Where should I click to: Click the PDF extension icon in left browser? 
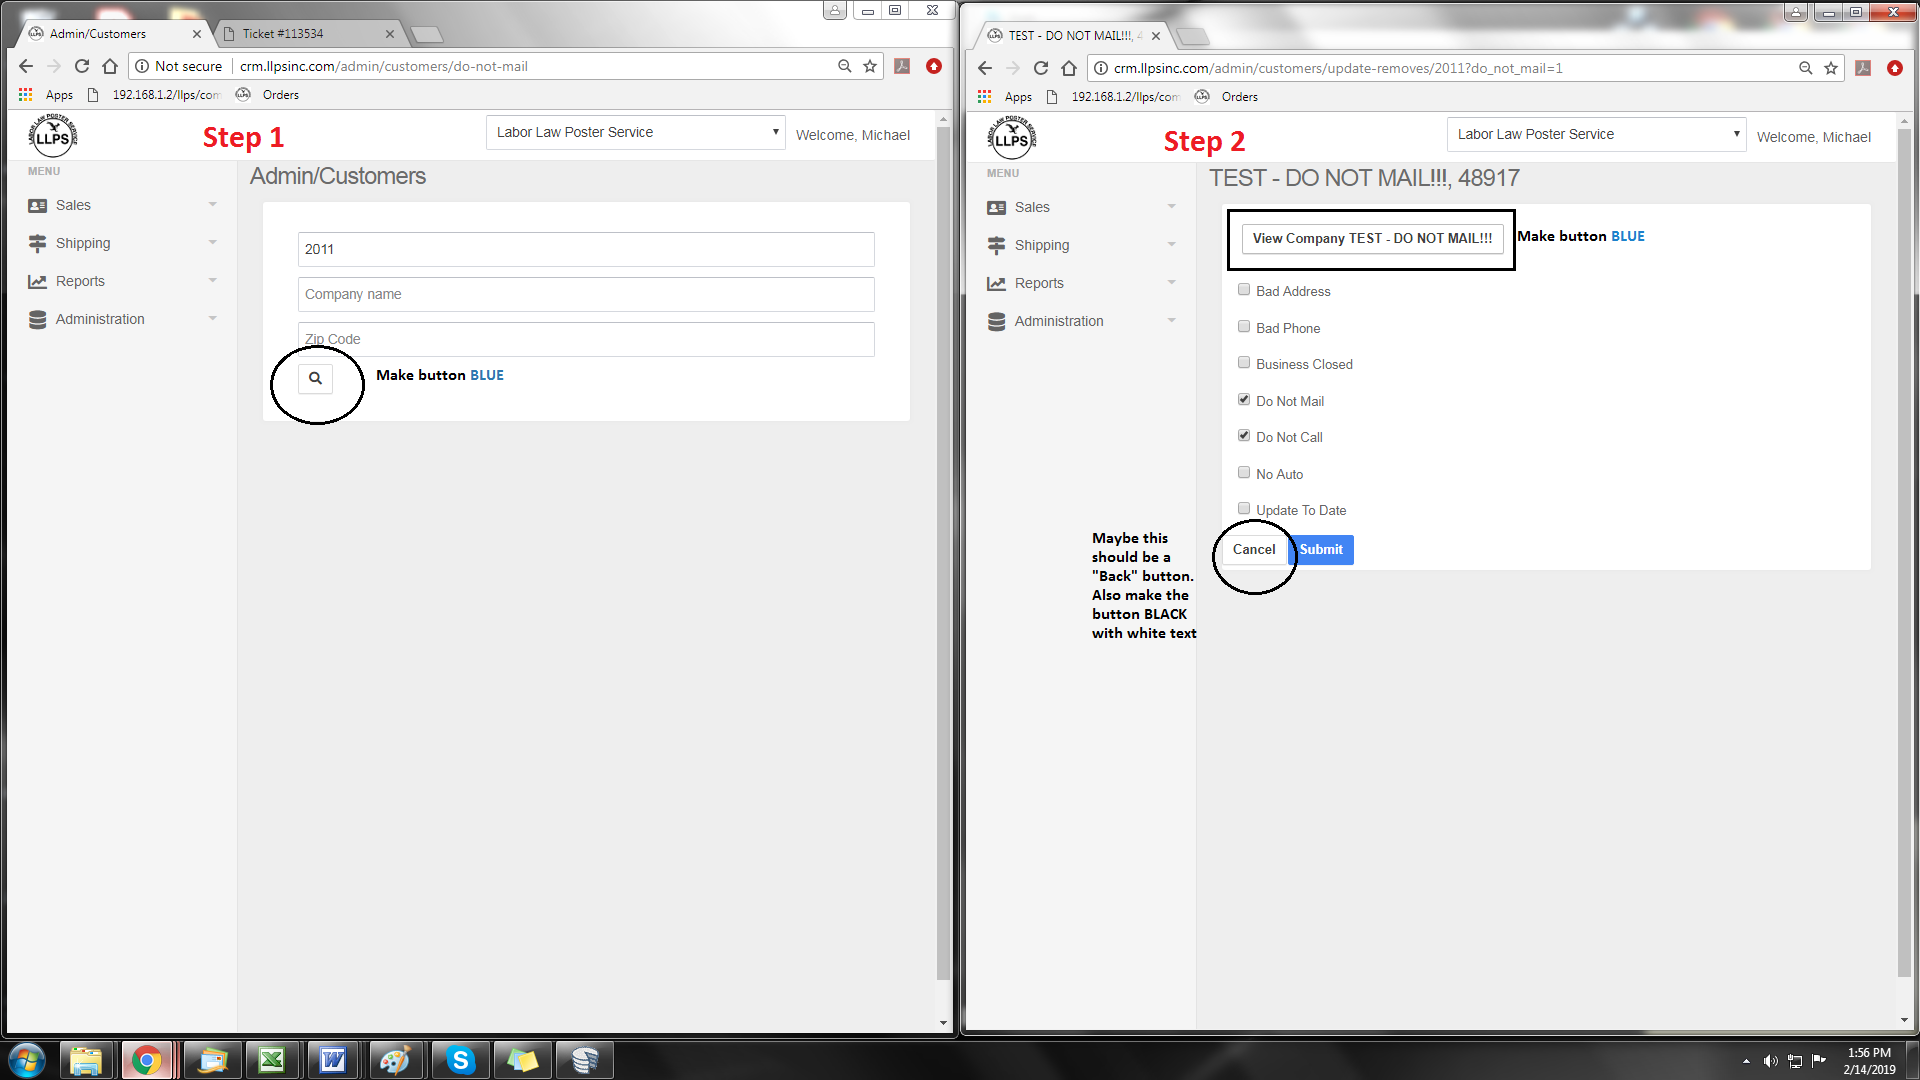click(902, 66)
